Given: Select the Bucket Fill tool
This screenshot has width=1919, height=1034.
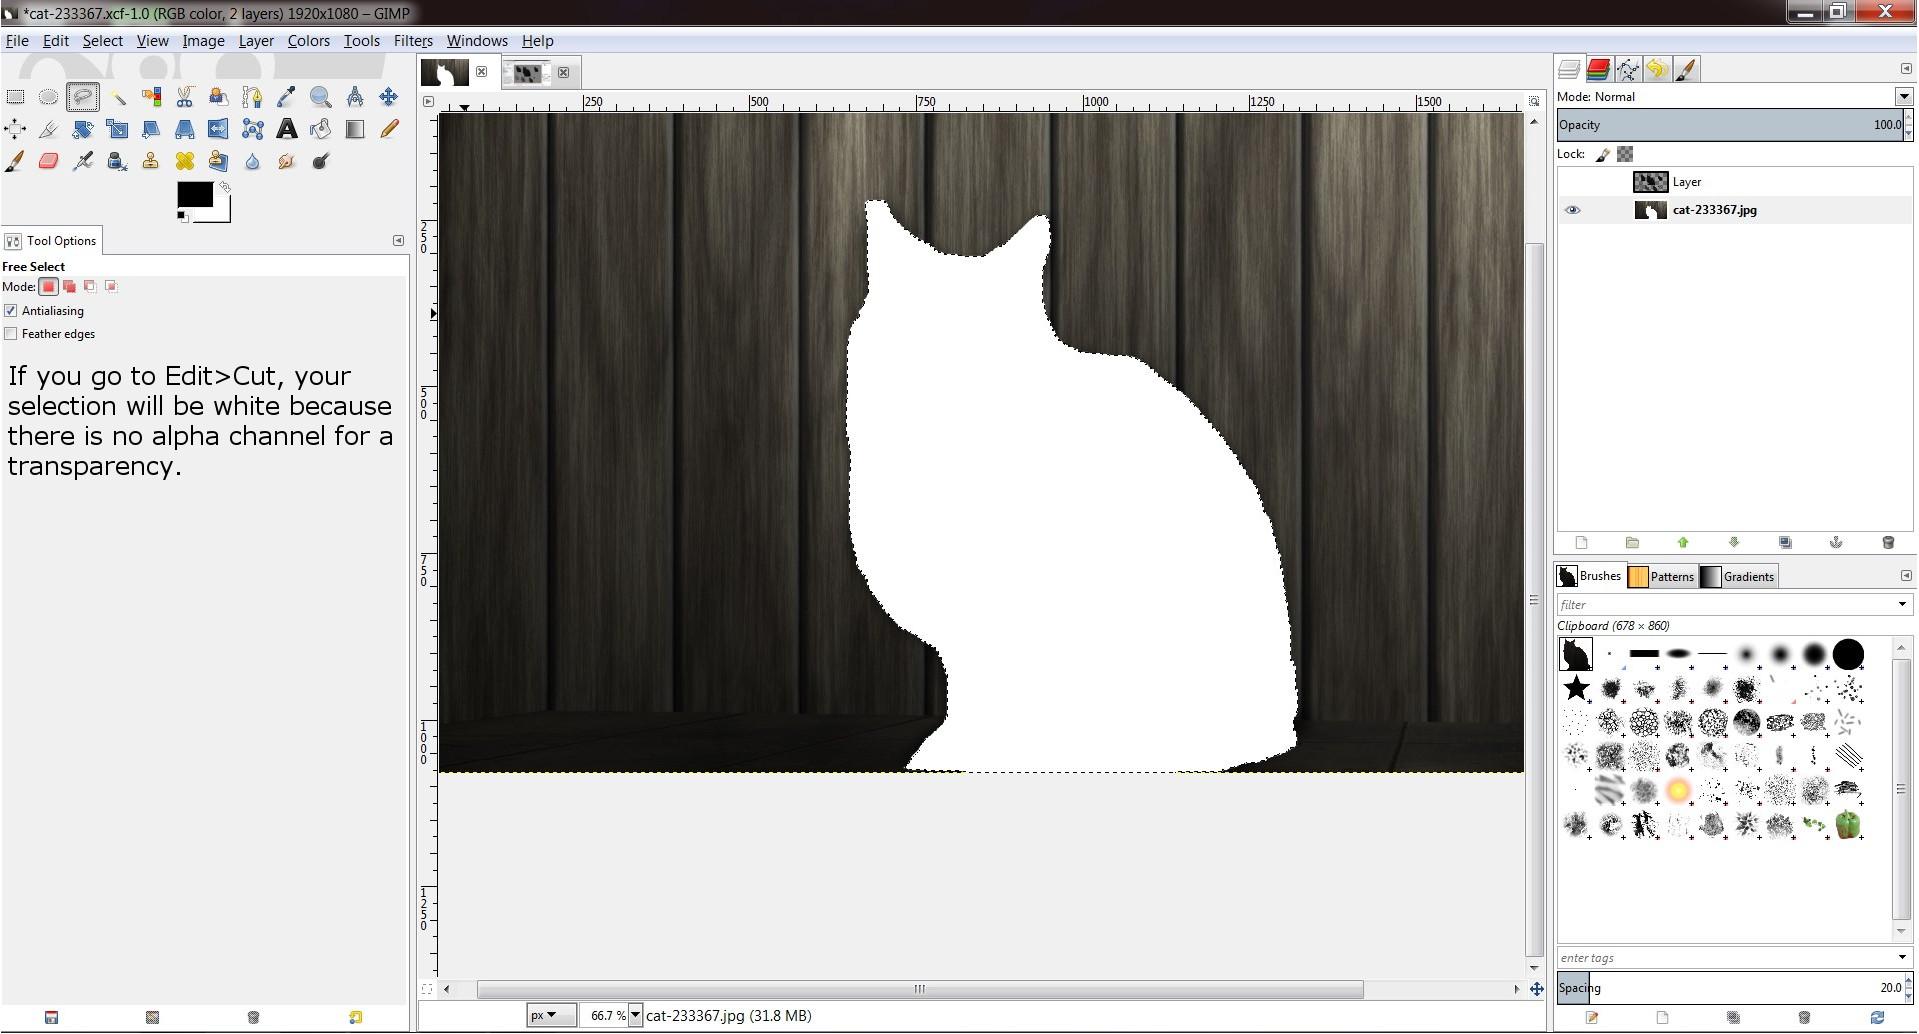Looking at the screenshot, I should [x=320, y=129].
